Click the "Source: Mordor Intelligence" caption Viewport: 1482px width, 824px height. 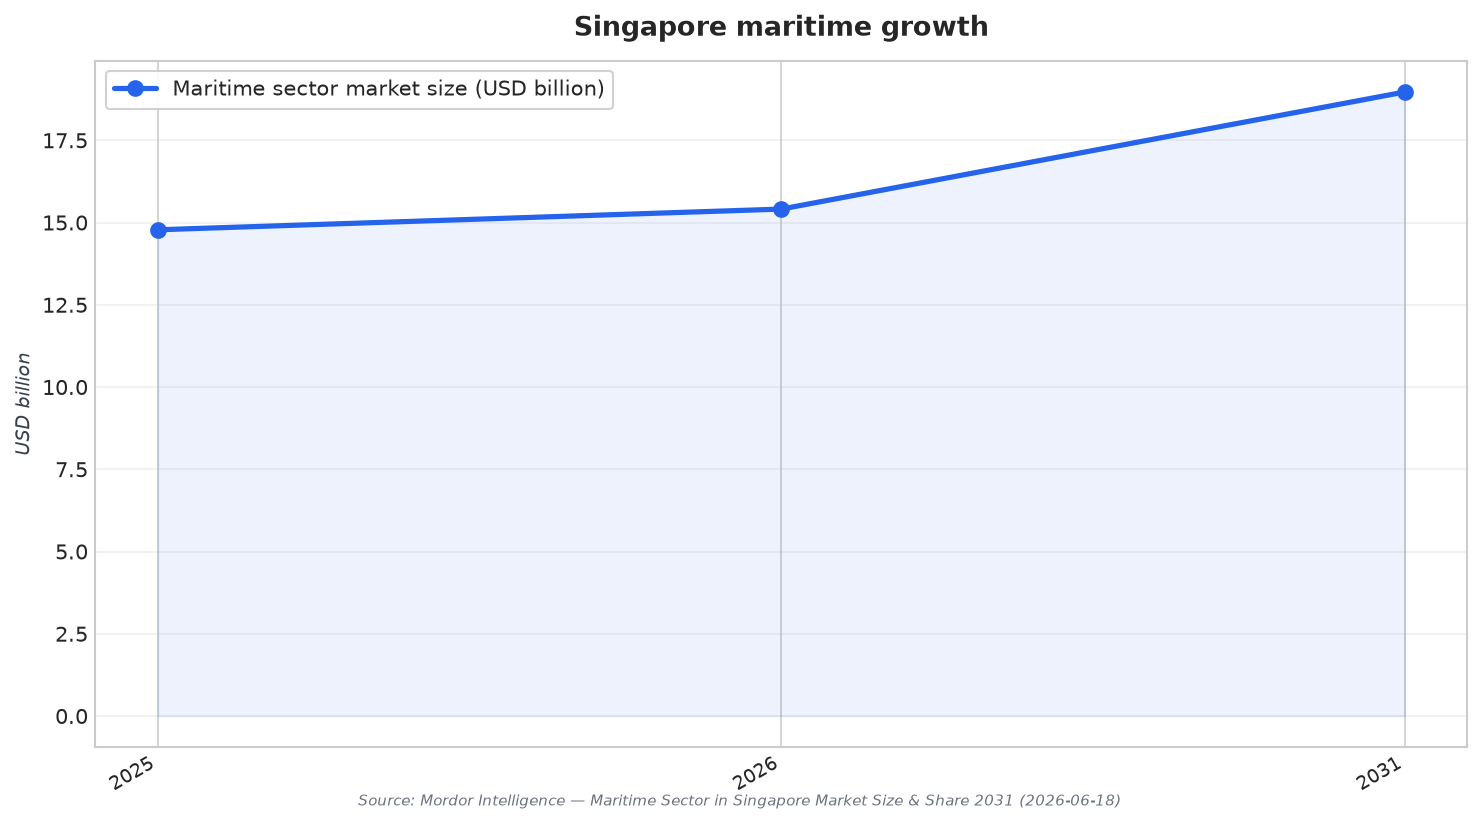[739, 801]
